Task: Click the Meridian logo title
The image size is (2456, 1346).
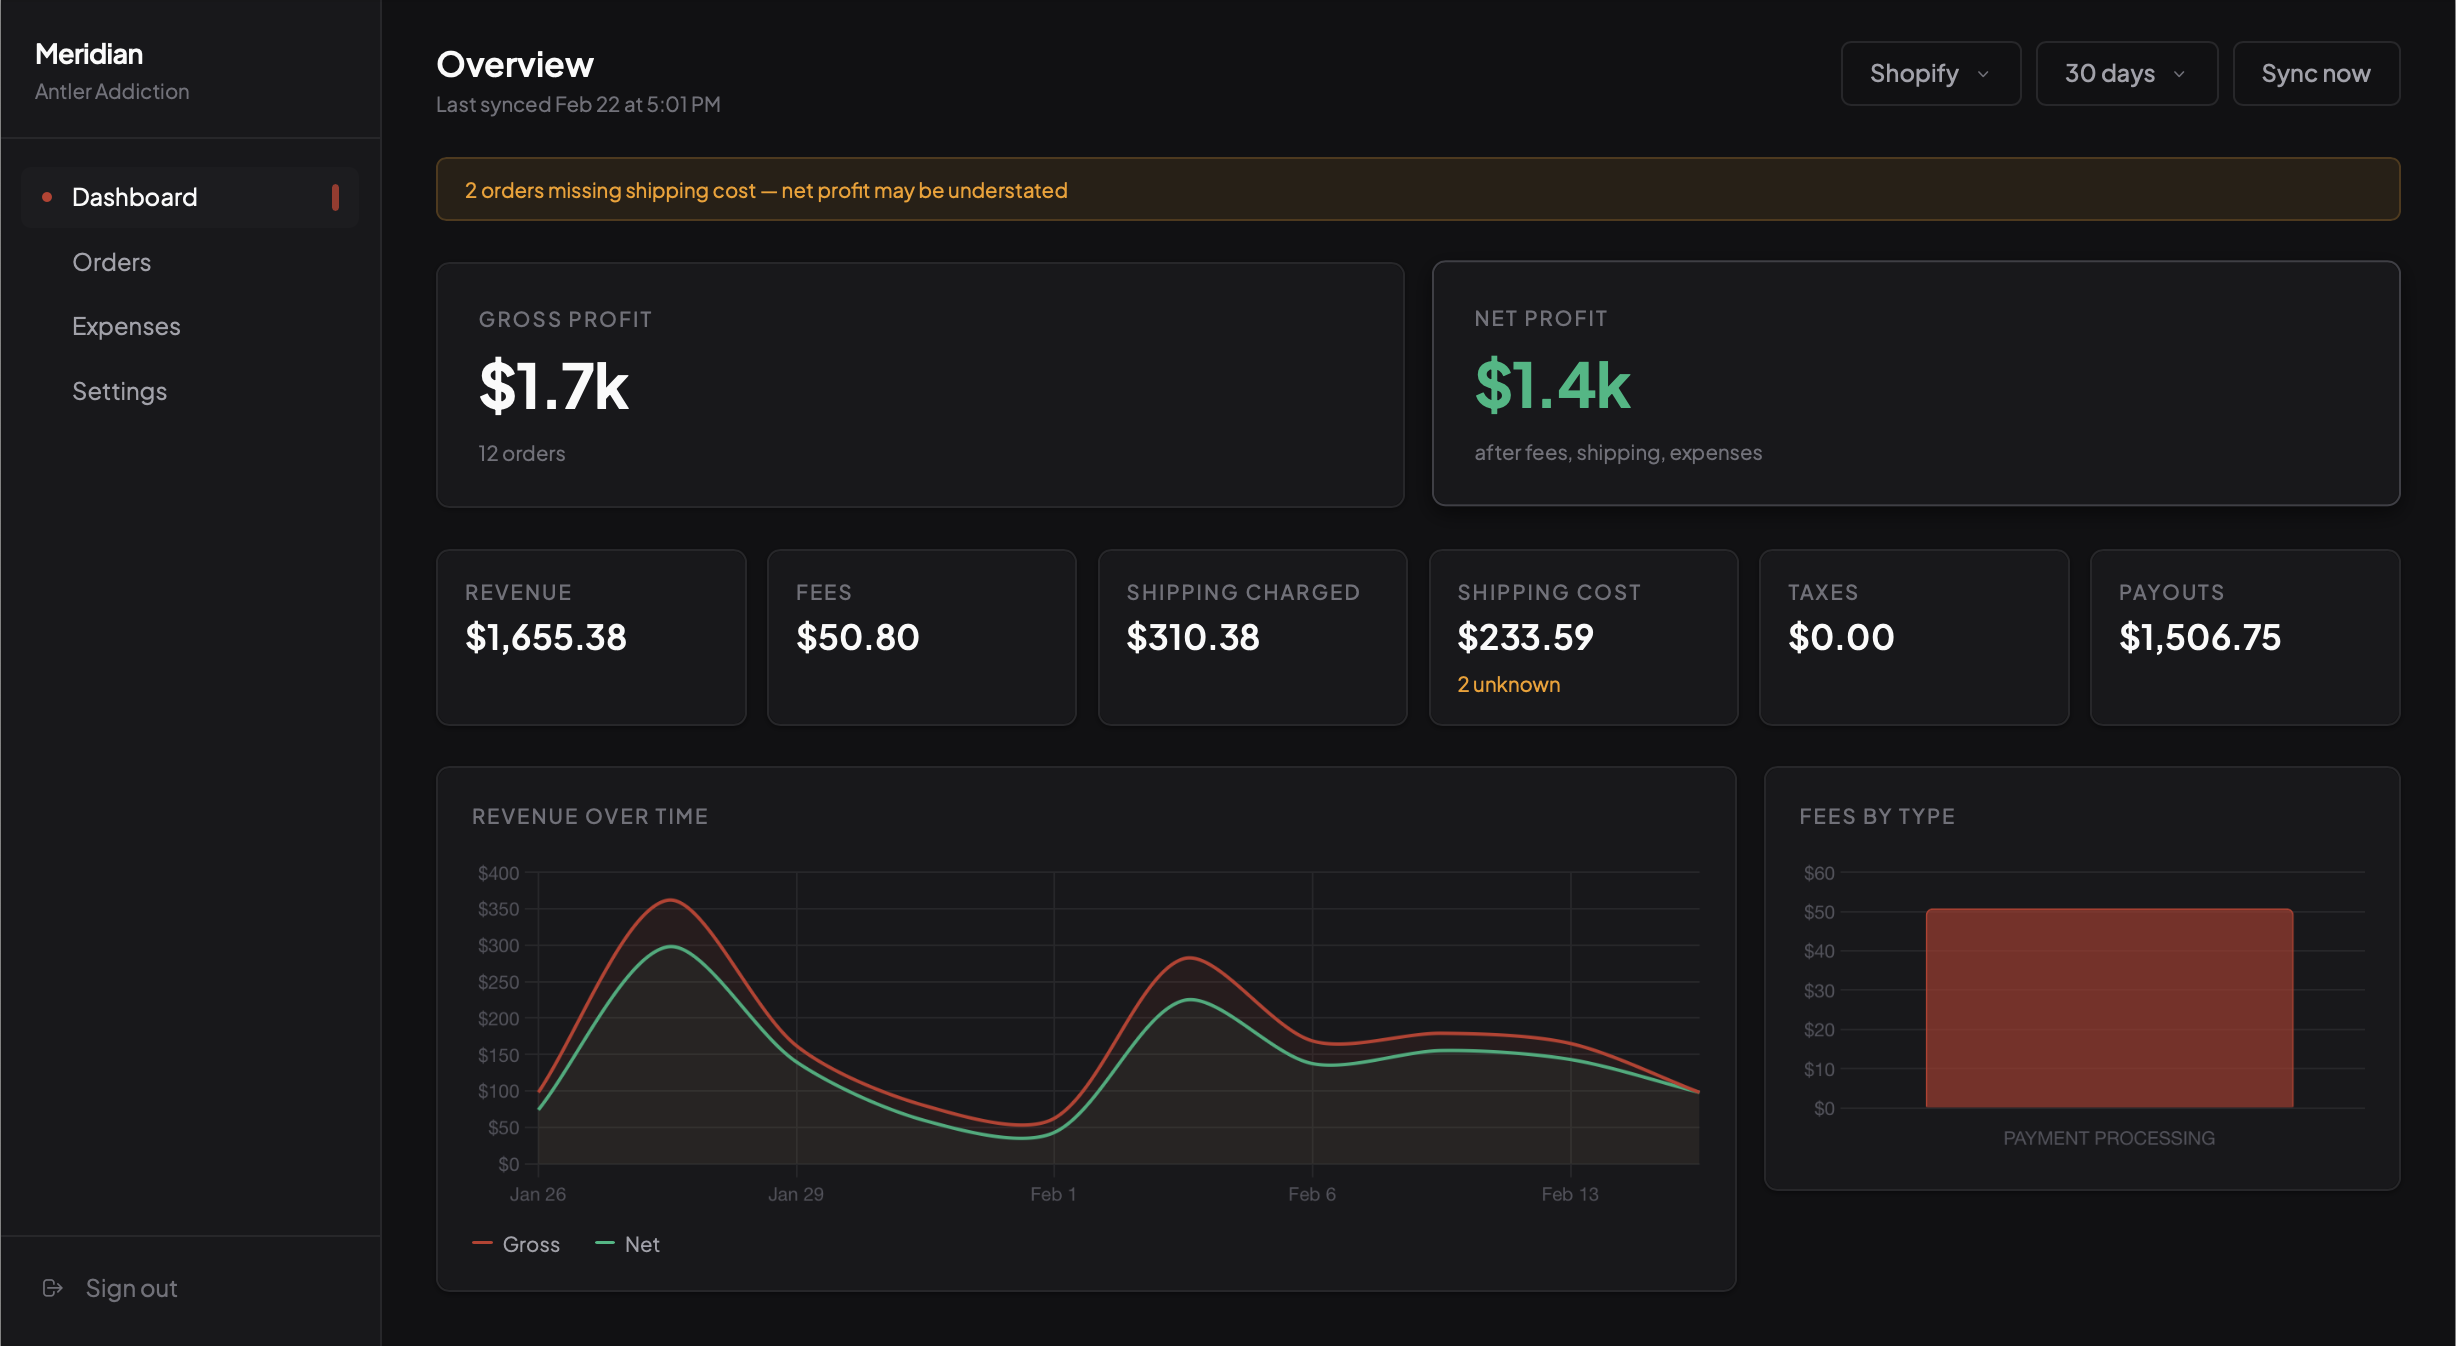Action: [89, 54]
